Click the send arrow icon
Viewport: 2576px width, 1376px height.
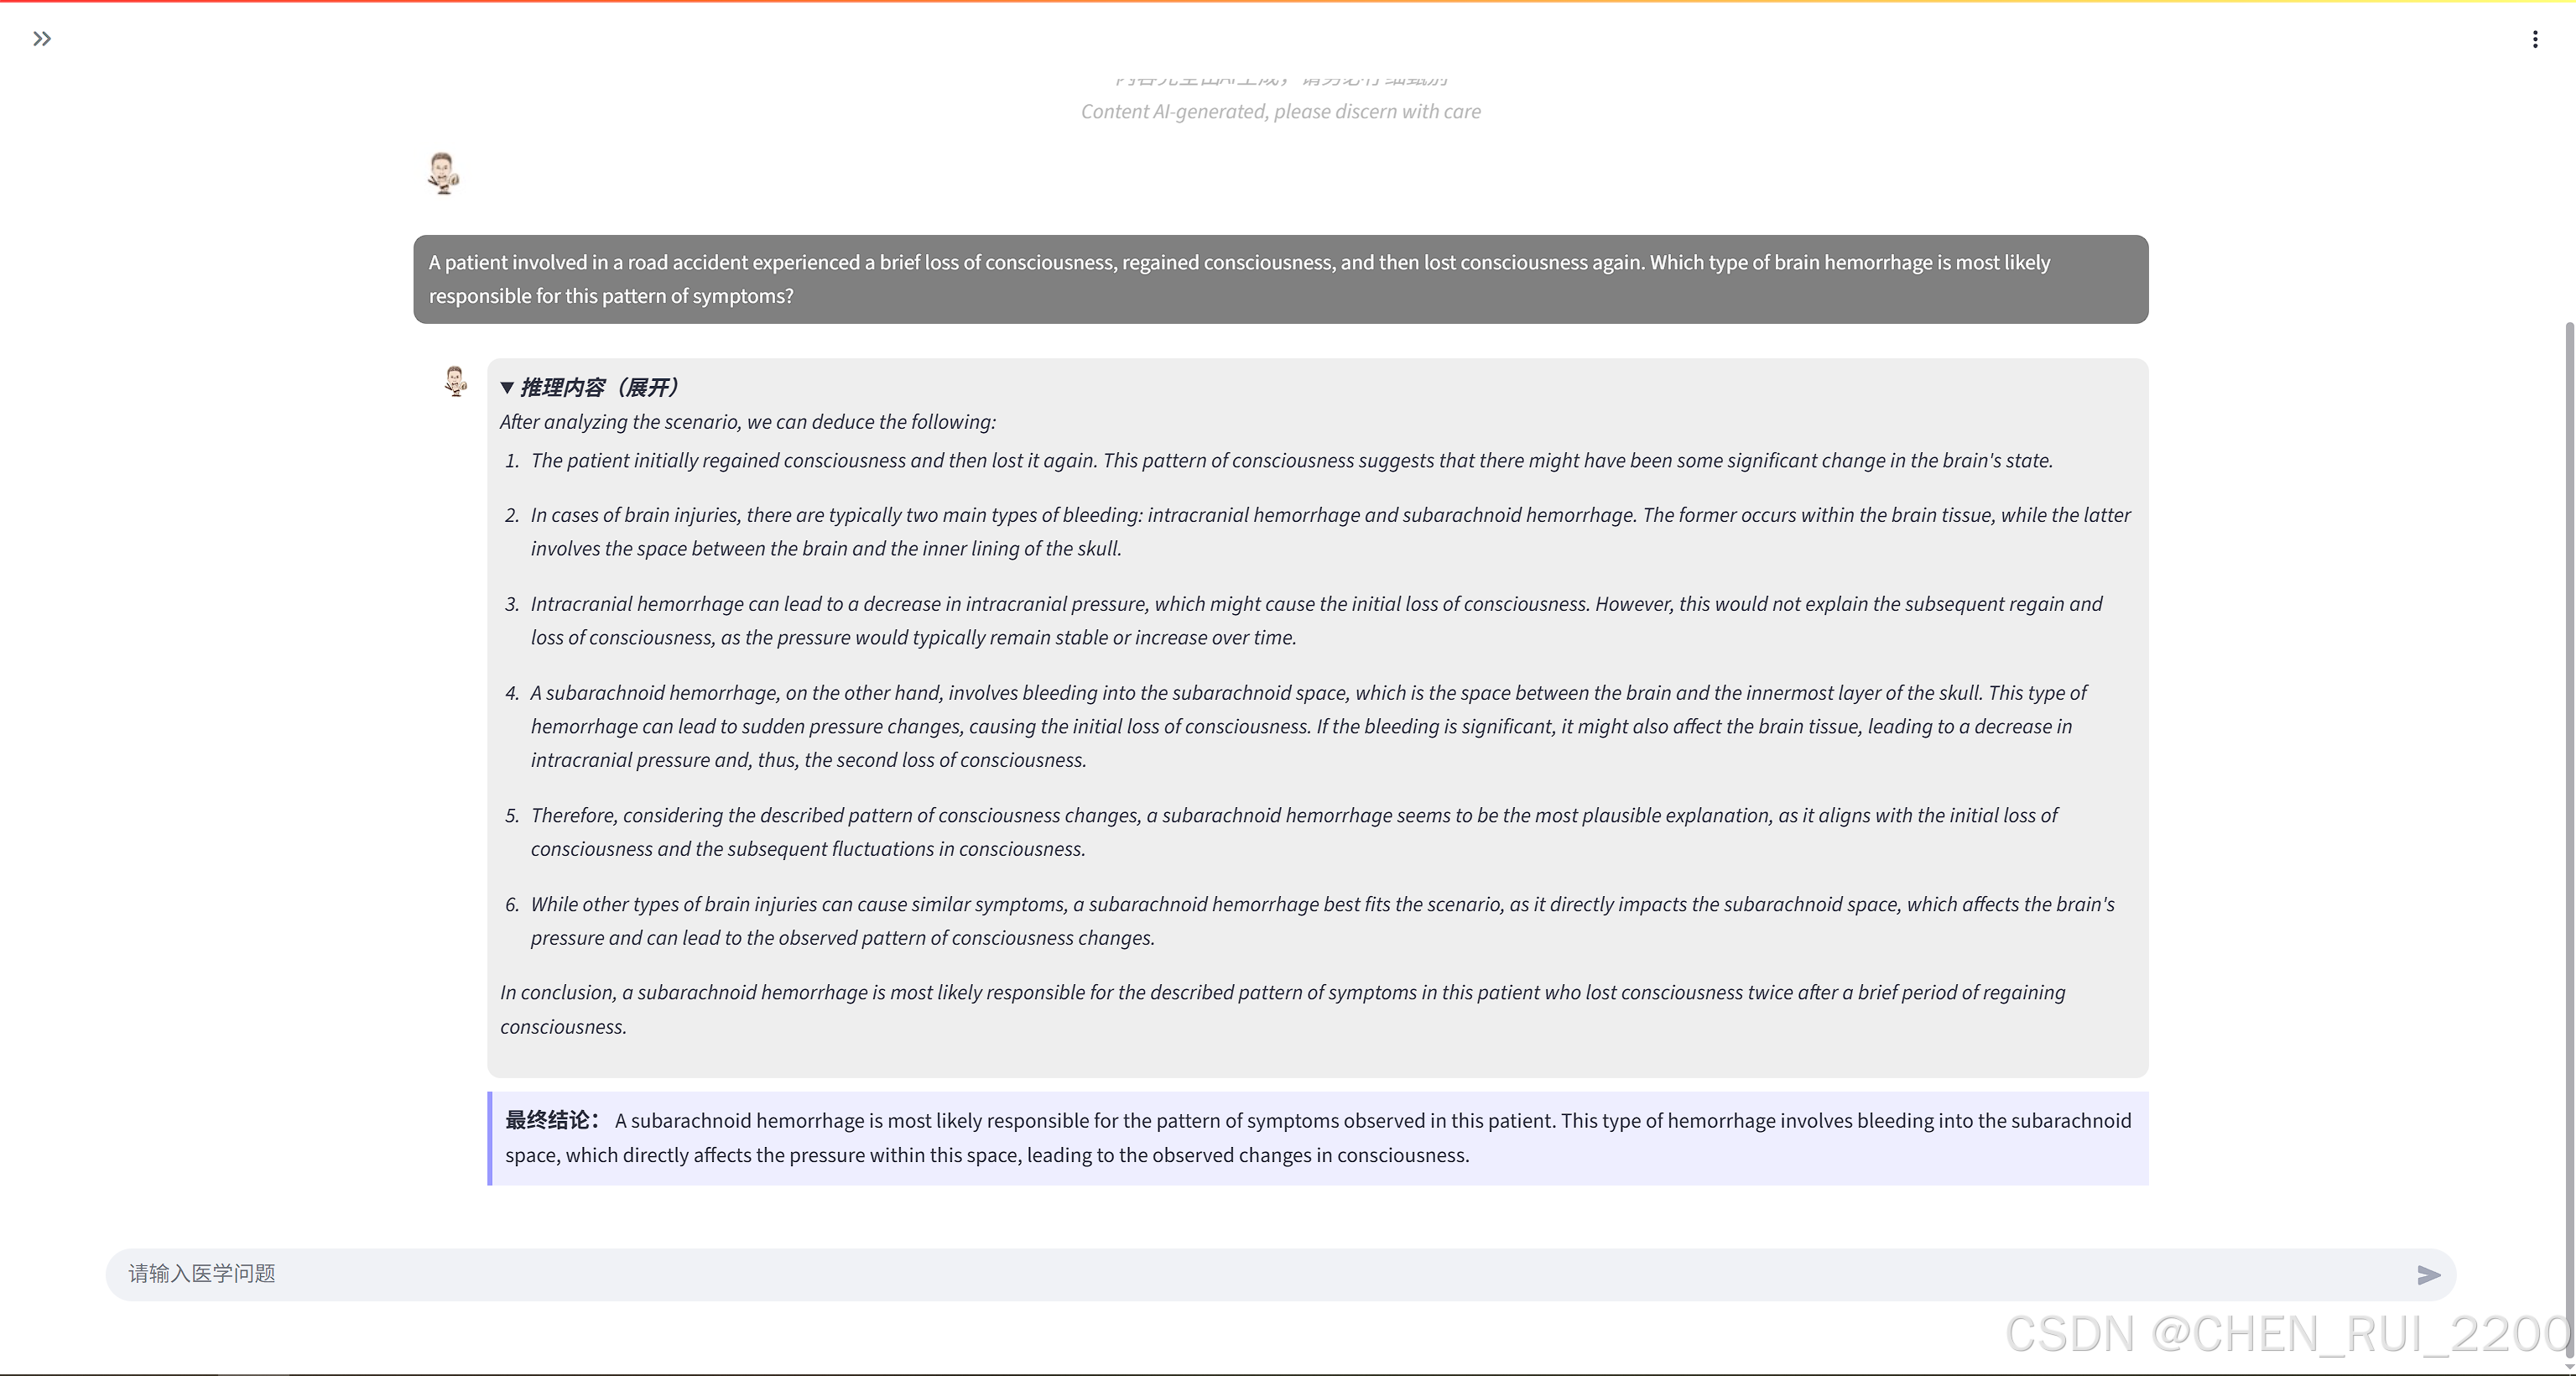pyautogui.click(x=2428, y=1274)
